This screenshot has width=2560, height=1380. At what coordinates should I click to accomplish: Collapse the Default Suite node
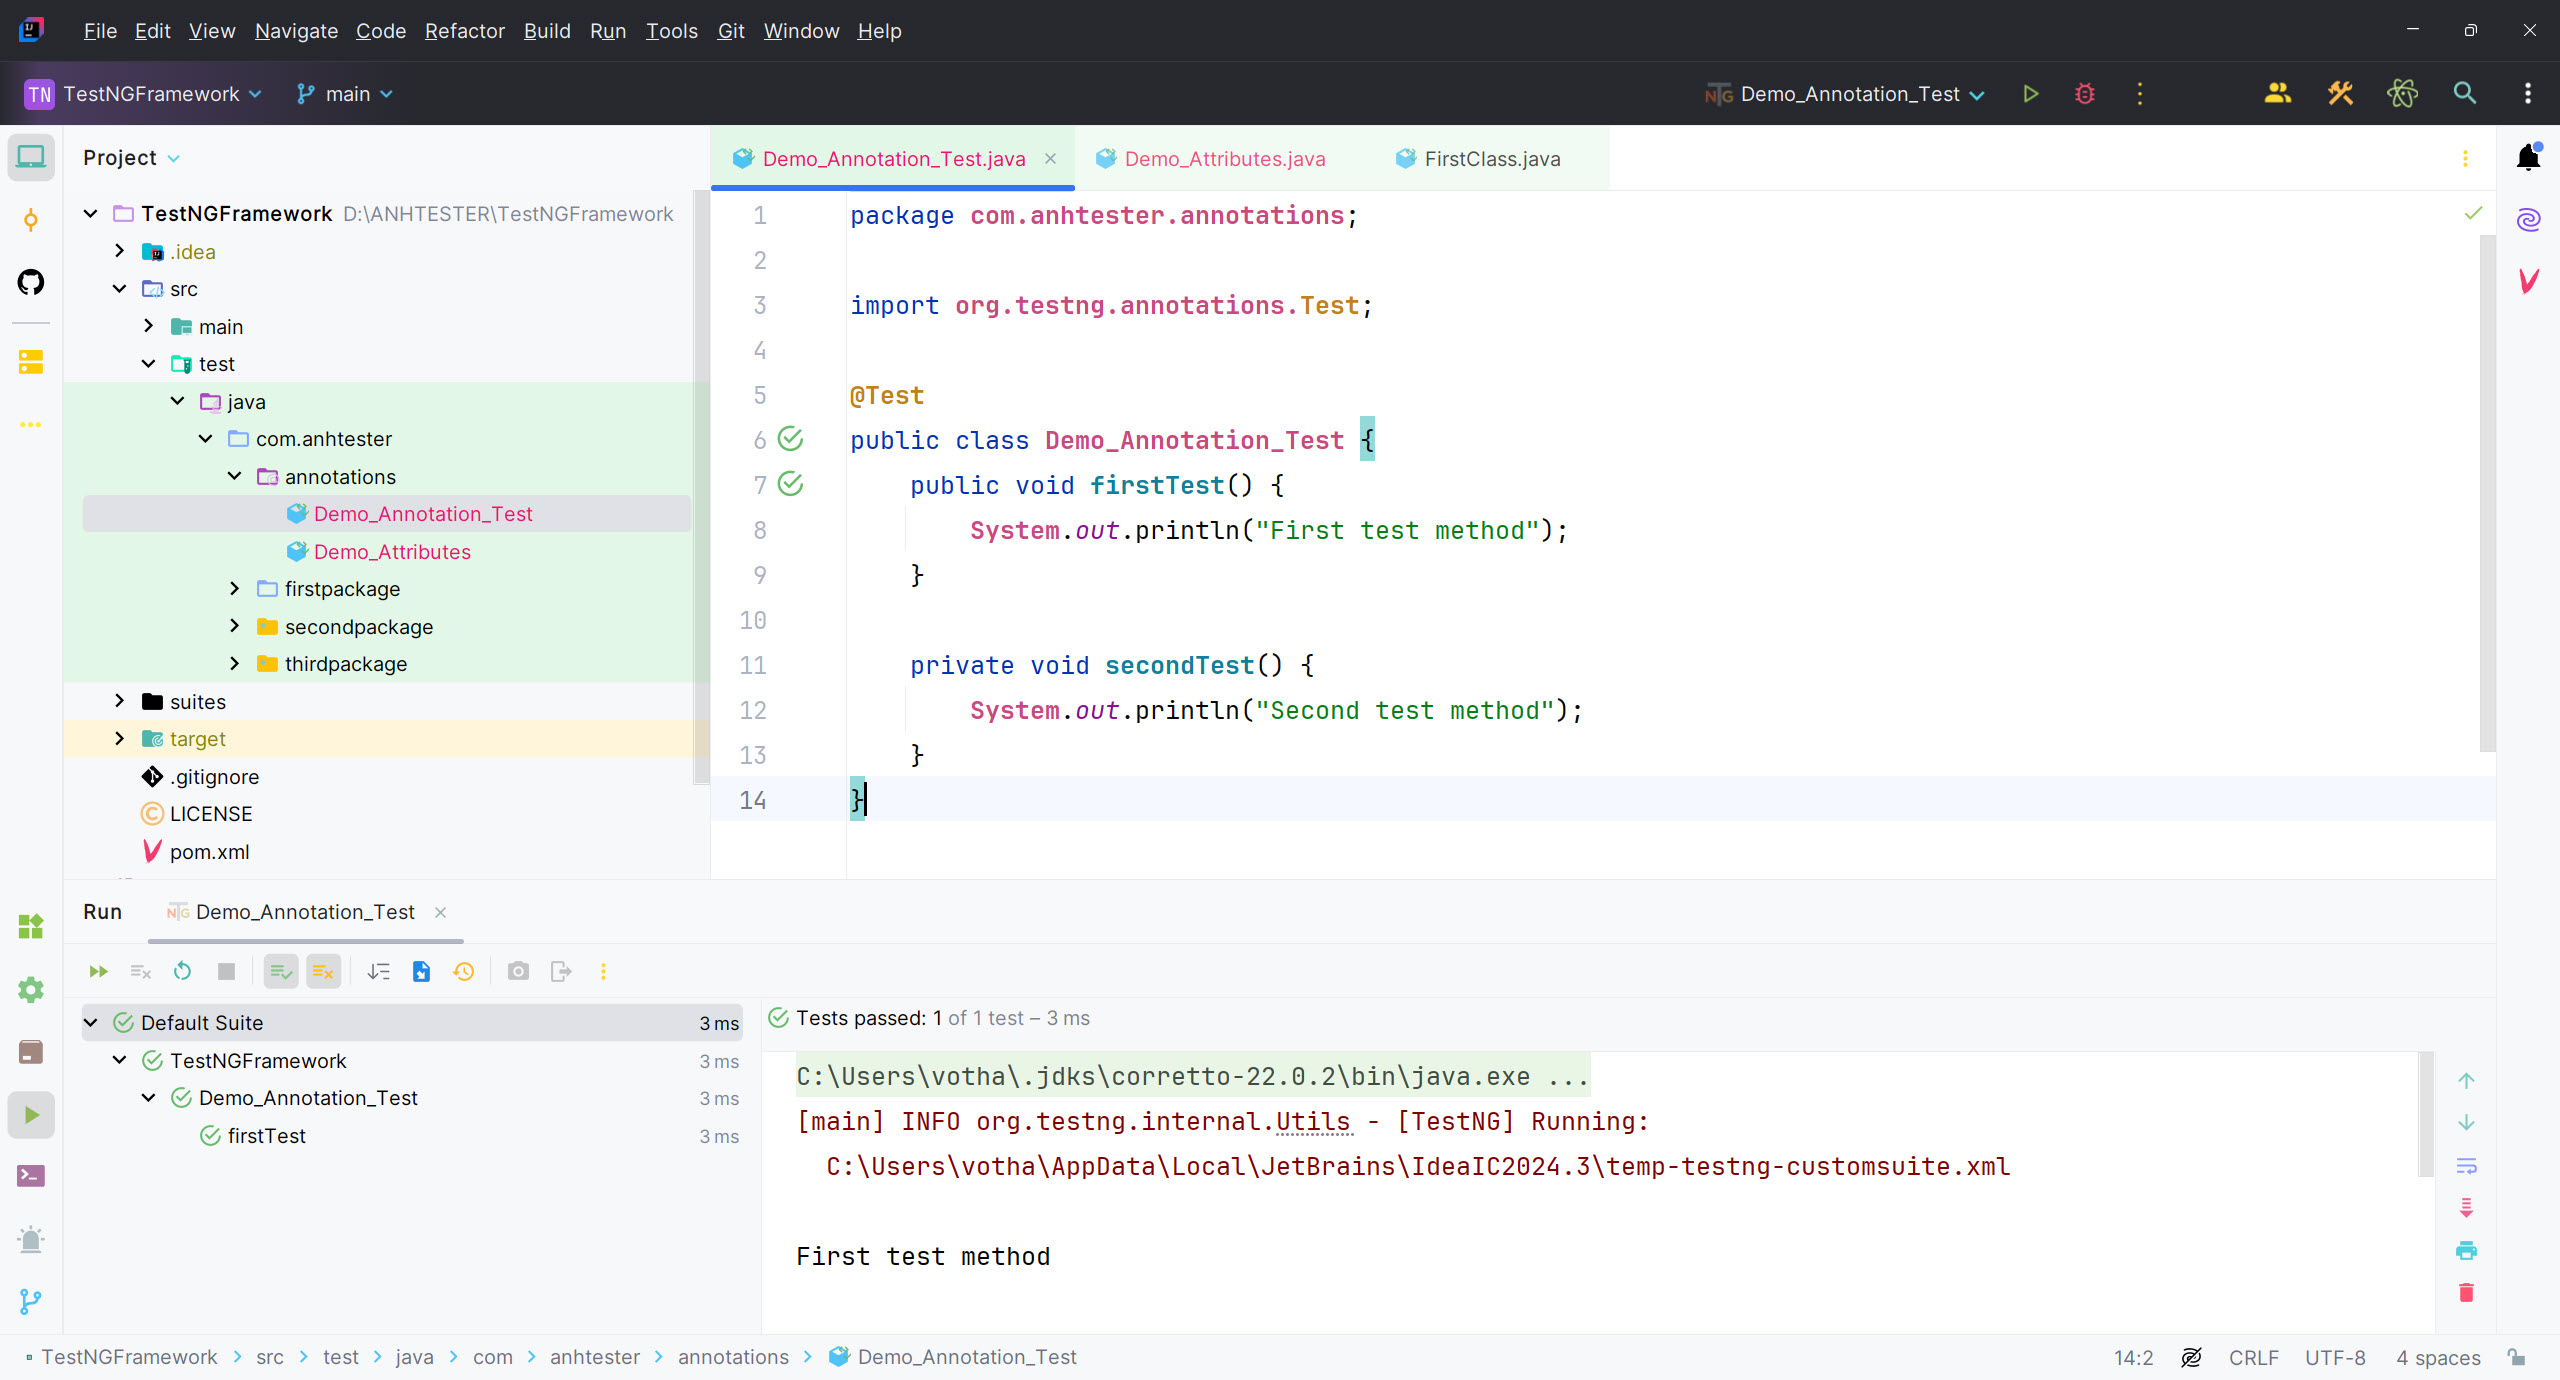pos(91,1023)
